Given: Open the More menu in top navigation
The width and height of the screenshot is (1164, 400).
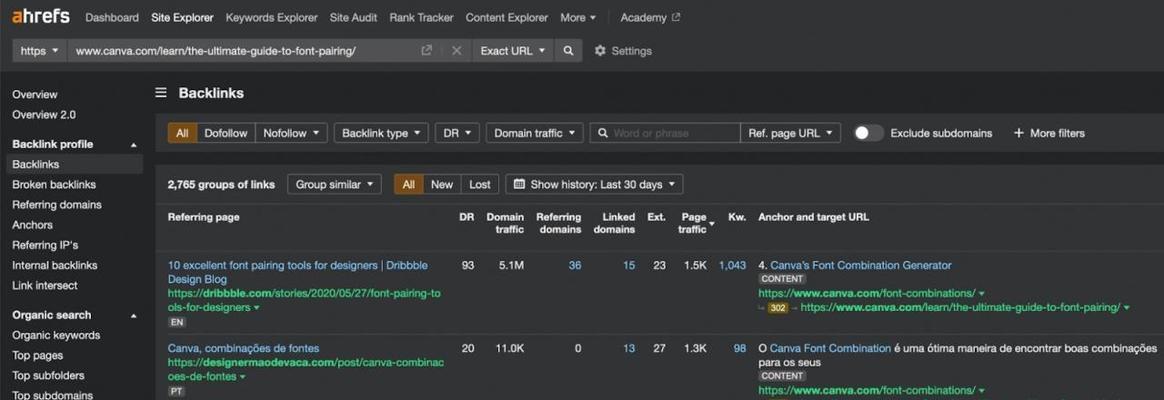Looking at the screenshot, I should (x=578, y=17).
